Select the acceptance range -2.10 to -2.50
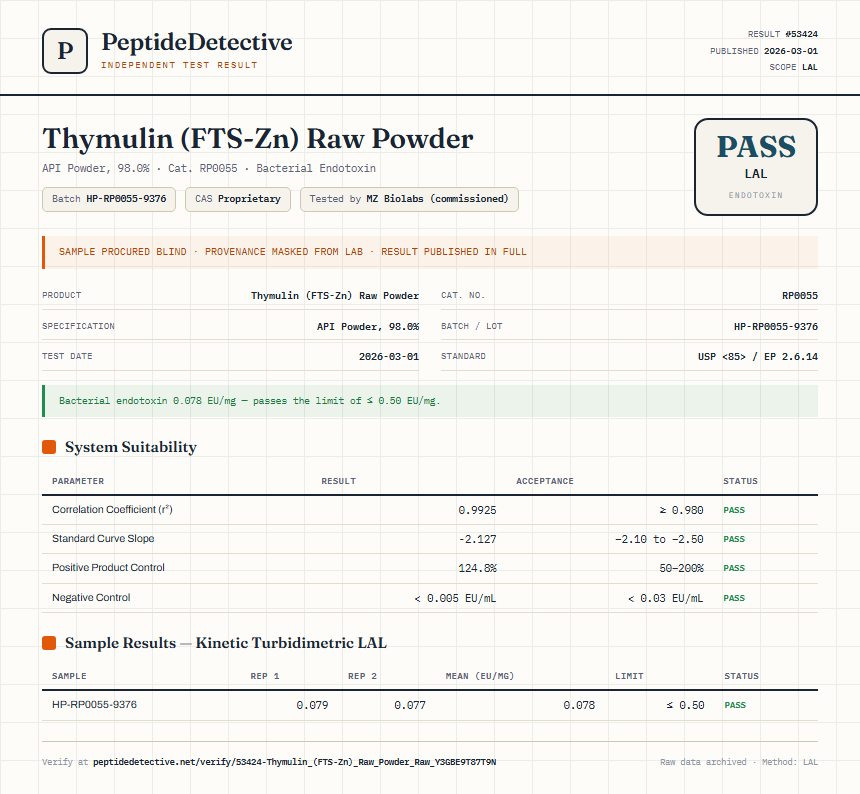The height and width of the screenshot is (794, 860). click(x=659, y=539)
